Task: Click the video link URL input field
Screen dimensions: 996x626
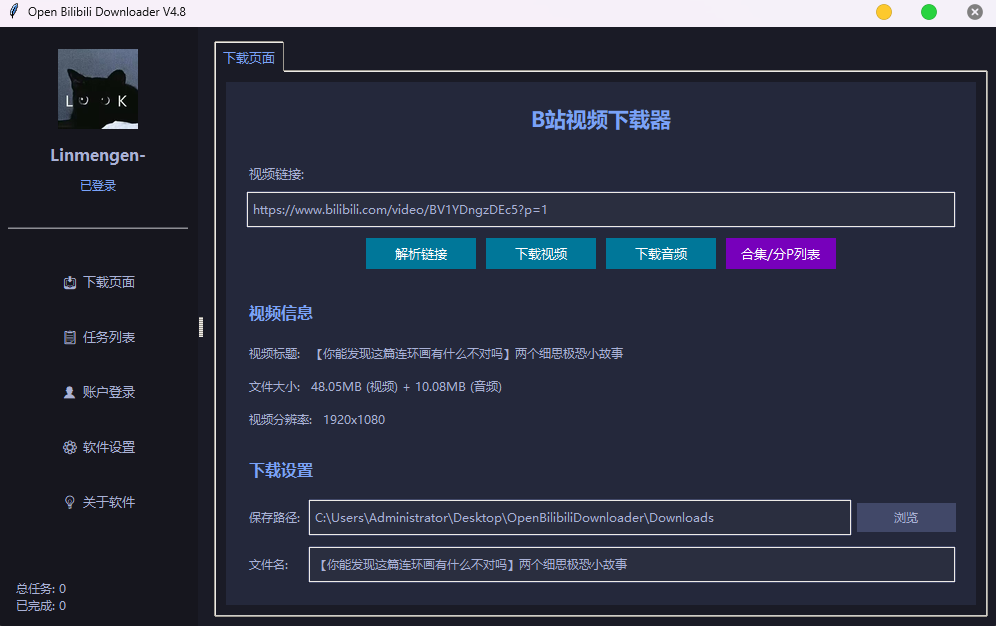Action: pos(600,210)
